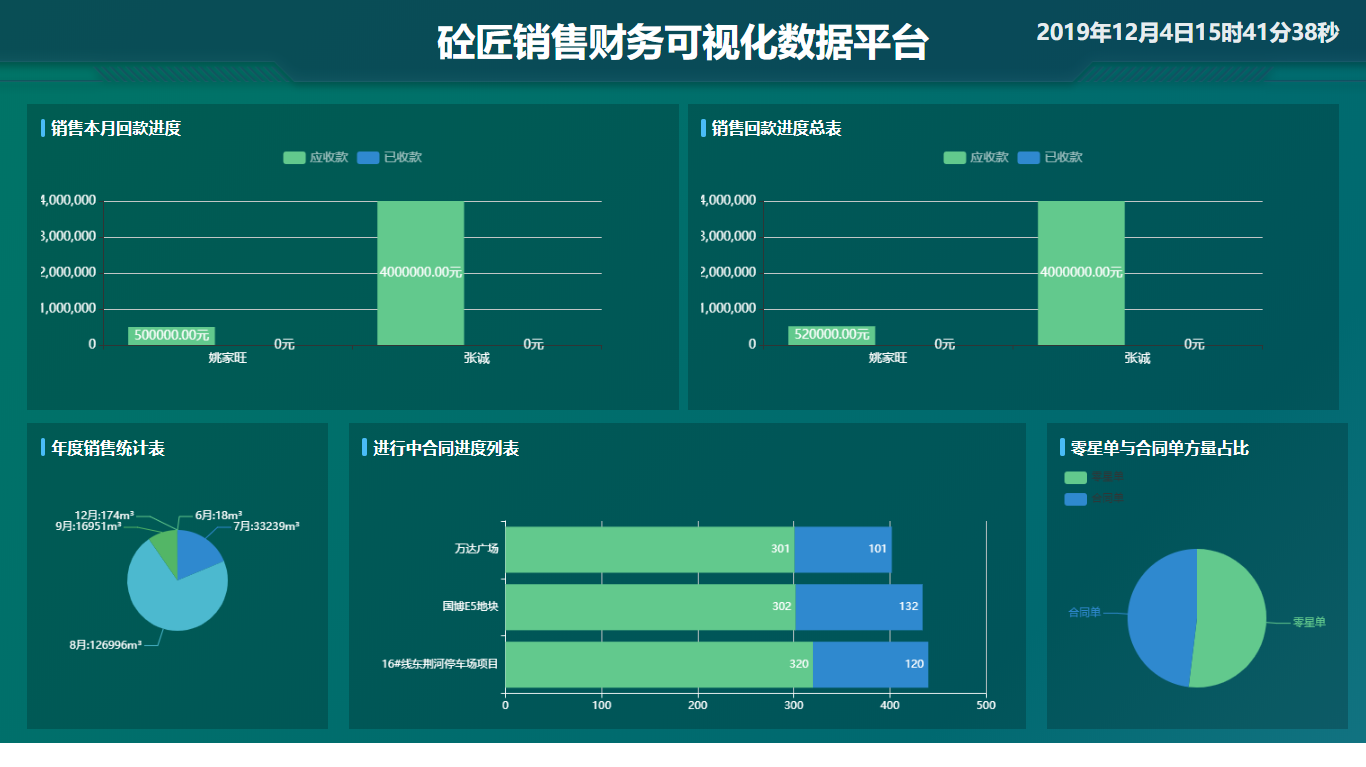Click the 7月:33239m³ pie label

pyautogui.click(x=267, y=526)
